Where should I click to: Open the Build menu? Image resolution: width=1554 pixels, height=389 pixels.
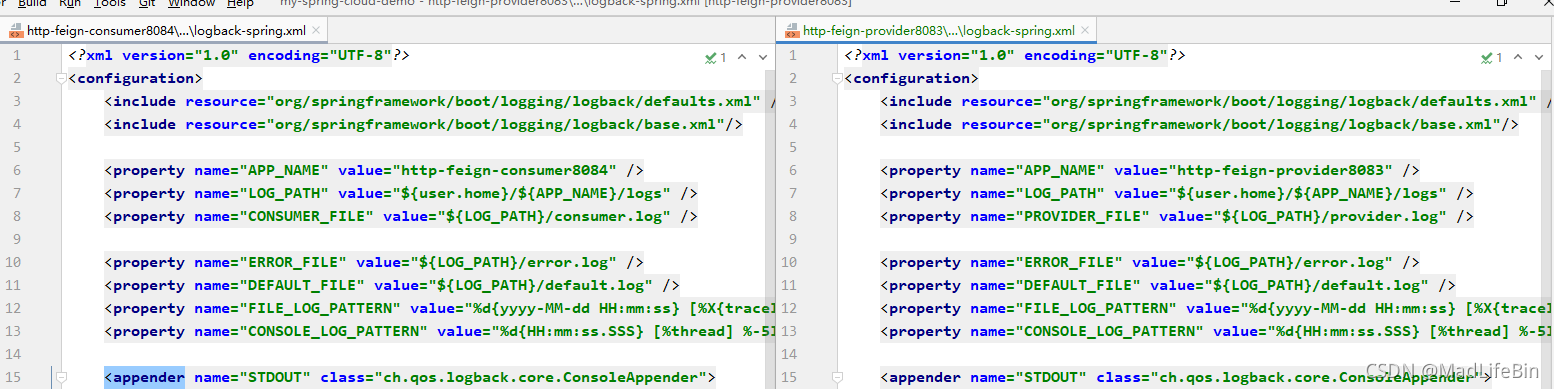pos(33,3)
